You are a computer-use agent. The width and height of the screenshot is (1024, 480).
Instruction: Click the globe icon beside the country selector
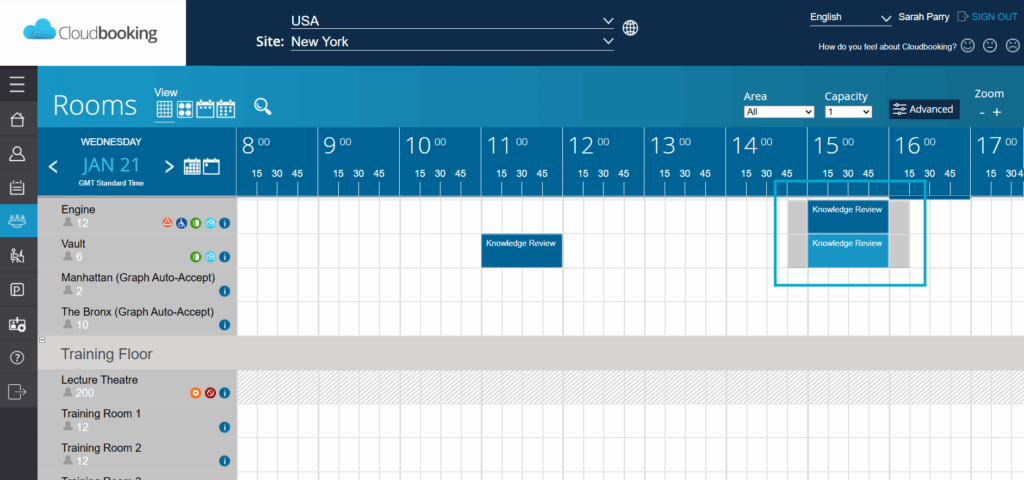630,27
